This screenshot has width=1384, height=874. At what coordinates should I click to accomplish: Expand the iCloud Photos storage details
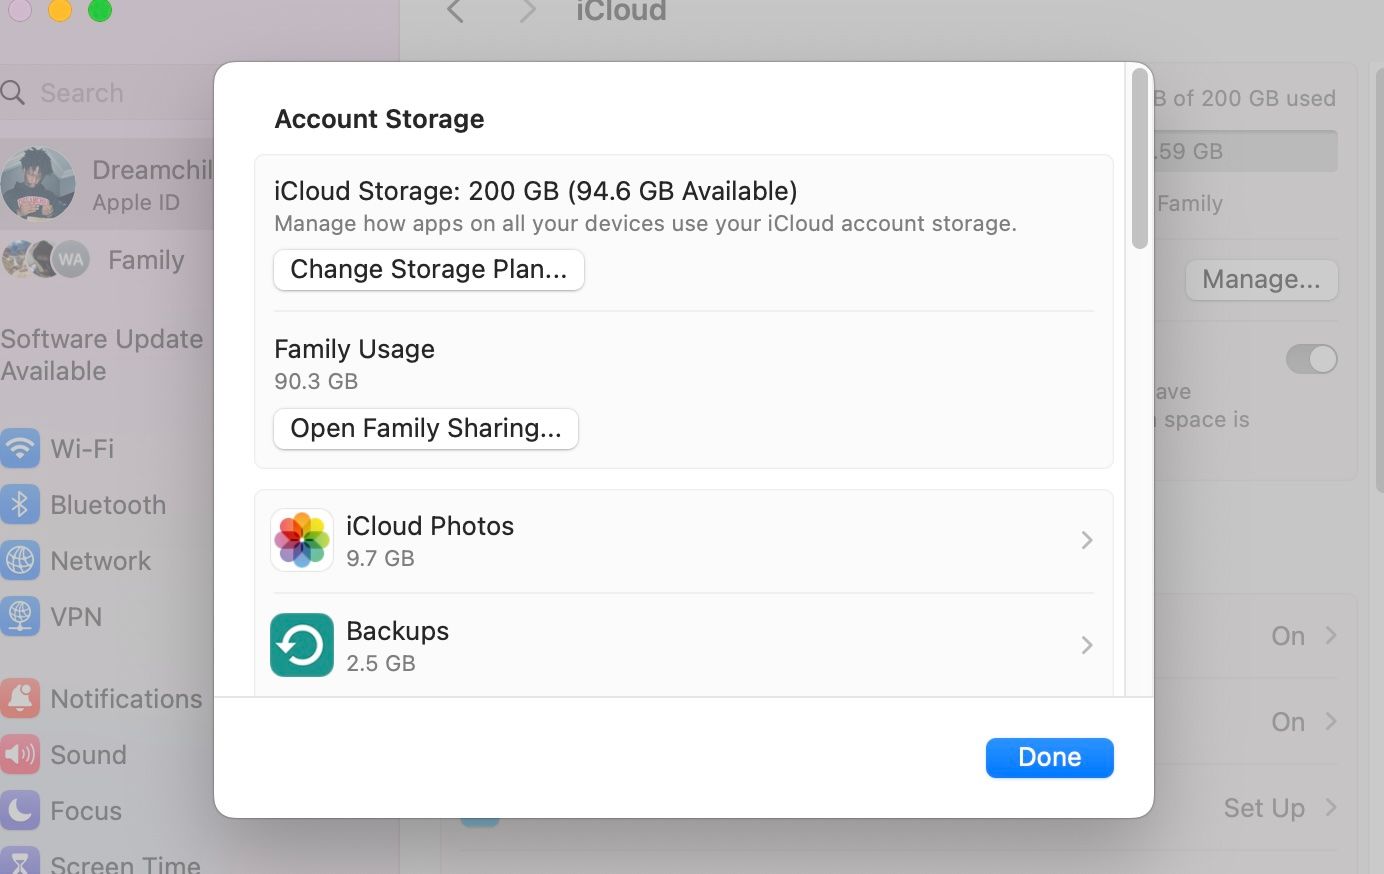coord(1086,539)
